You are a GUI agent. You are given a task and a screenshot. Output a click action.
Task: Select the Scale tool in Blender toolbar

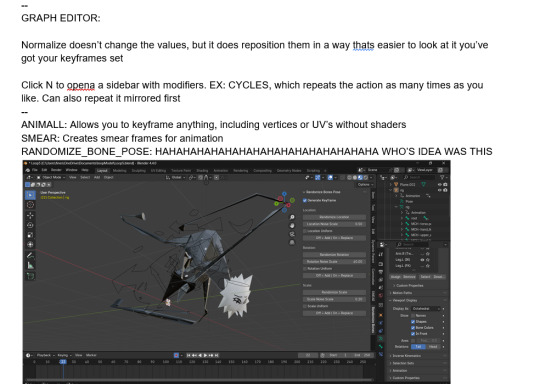30,235
